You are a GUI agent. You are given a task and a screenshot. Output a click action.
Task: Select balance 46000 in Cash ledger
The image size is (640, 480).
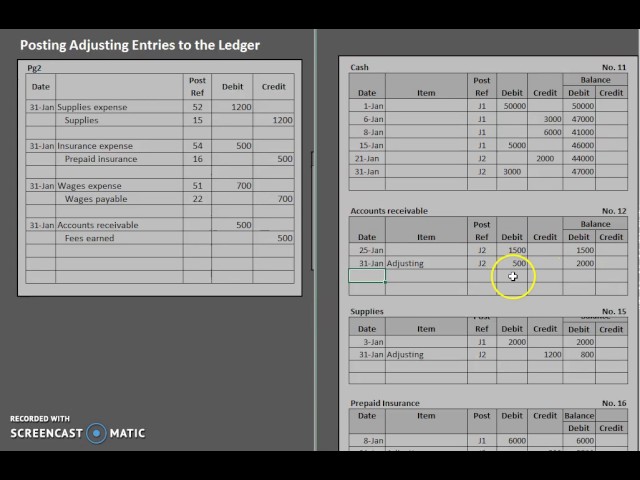(579, 145)
